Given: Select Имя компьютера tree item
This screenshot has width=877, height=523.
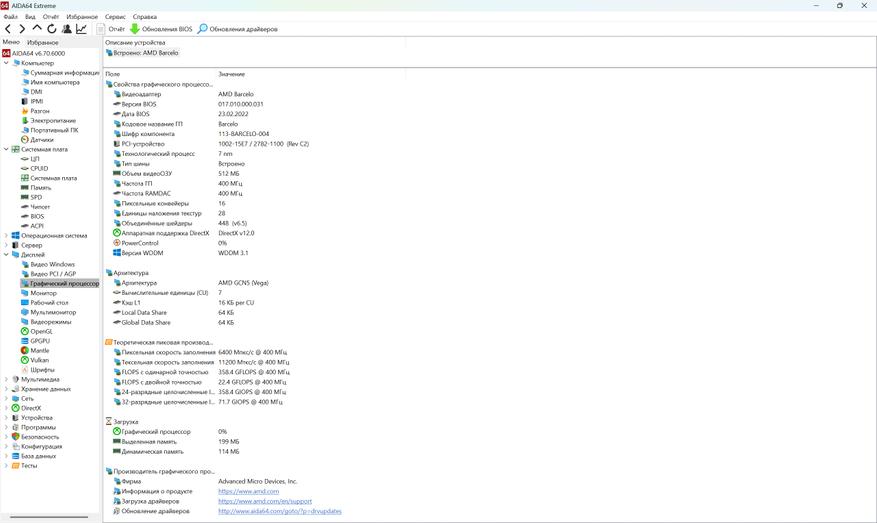Looking at the screenshot, I should pos(50,82).
